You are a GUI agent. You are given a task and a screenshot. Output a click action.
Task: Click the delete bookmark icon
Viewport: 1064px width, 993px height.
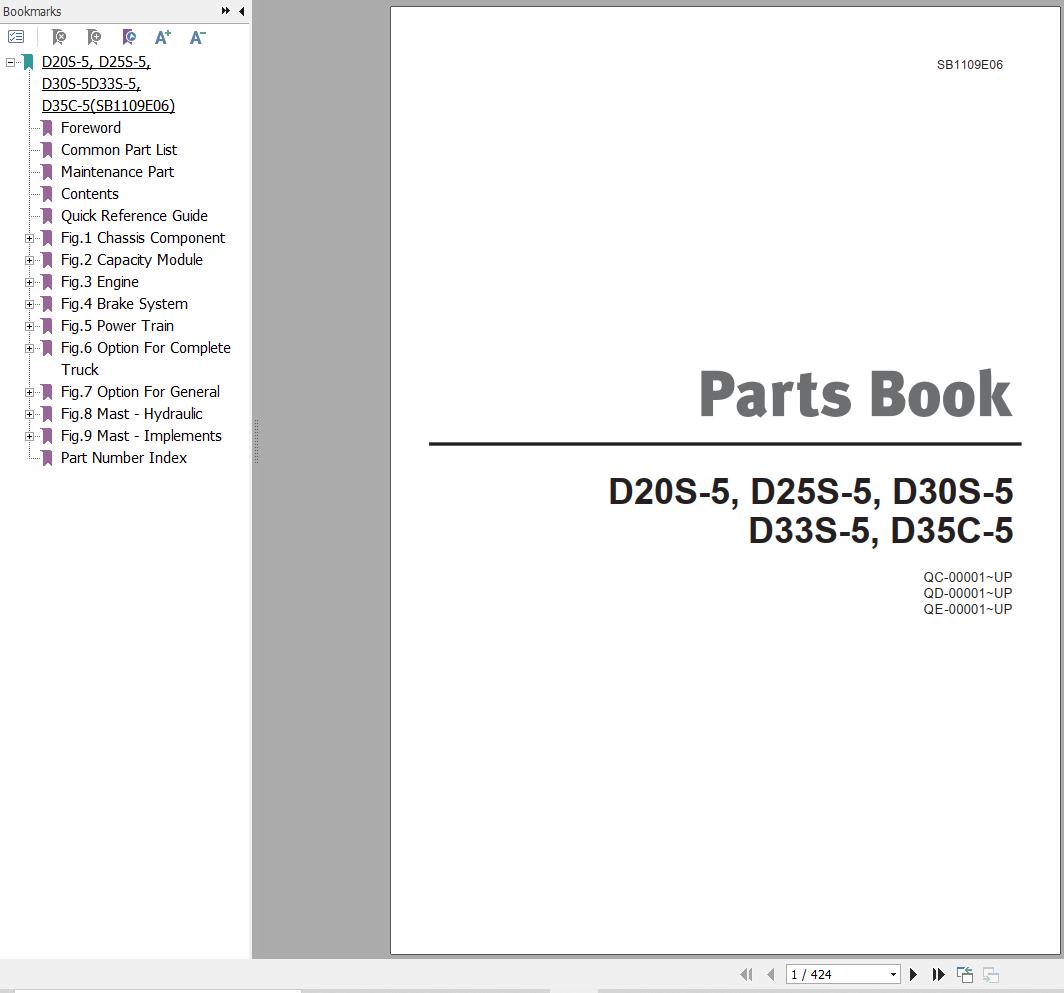pyautogui.click(x=59, y=37)
